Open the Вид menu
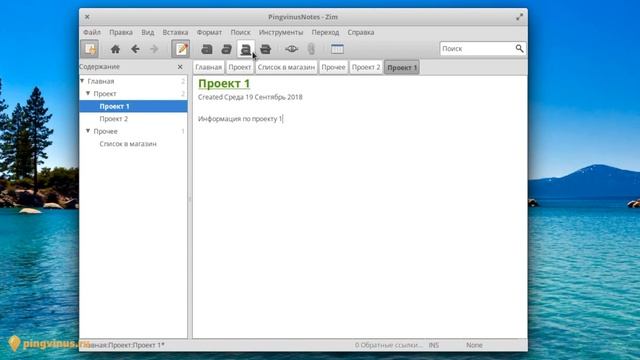The height and width of the screenshot is (360, 640). click(148, 32)
